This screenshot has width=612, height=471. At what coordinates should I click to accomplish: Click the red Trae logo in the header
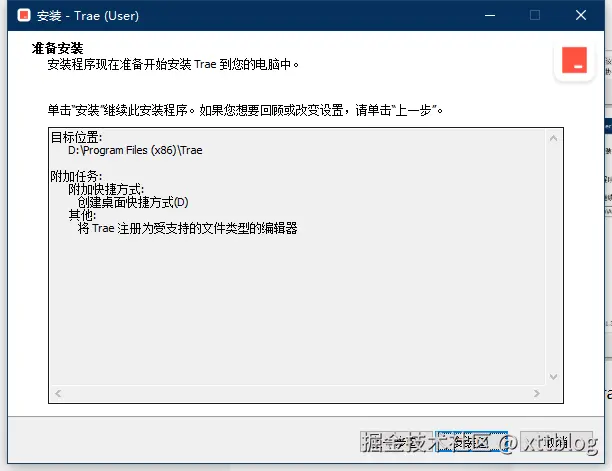pos(574,60)
